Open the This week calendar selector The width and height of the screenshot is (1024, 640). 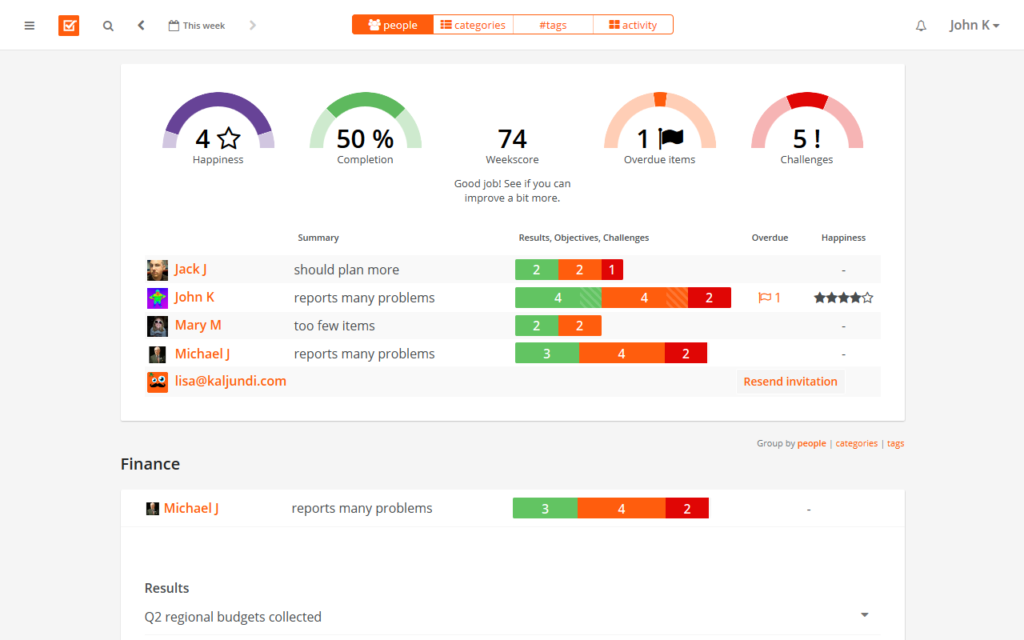(197, 25)
